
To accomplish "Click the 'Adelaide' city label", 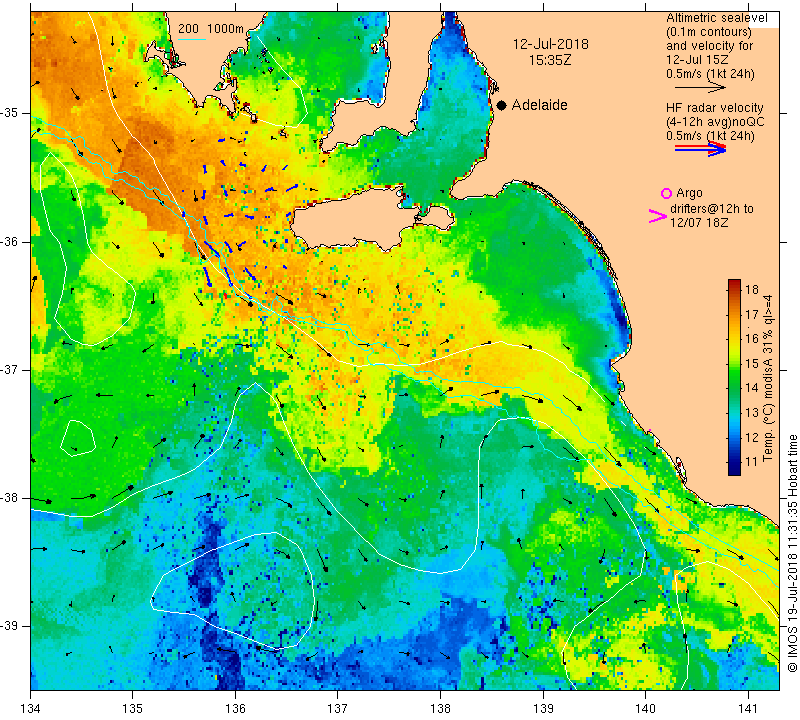I will (x=540, y=105).
